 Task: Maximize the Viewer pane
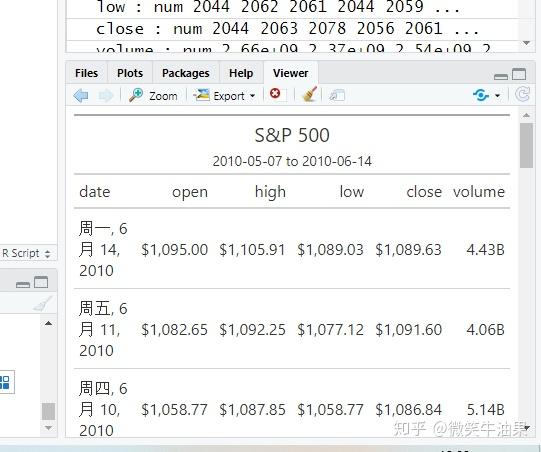pos(519,74)
